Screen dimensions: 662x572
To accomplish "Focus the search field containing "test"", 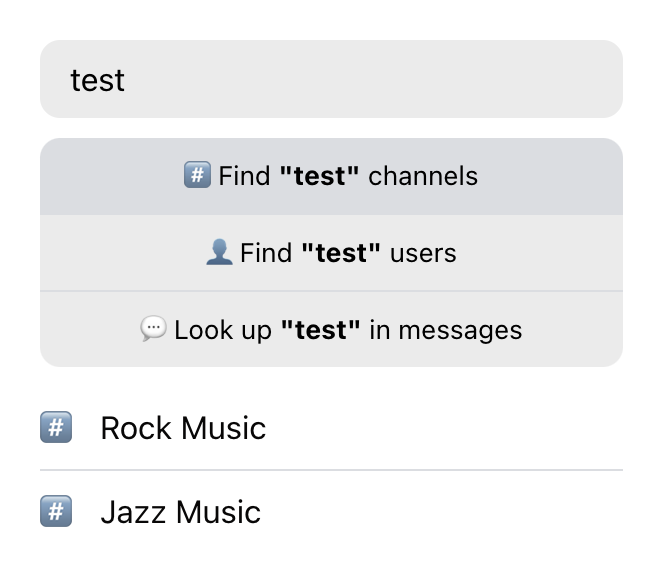I will click(331, 80).
